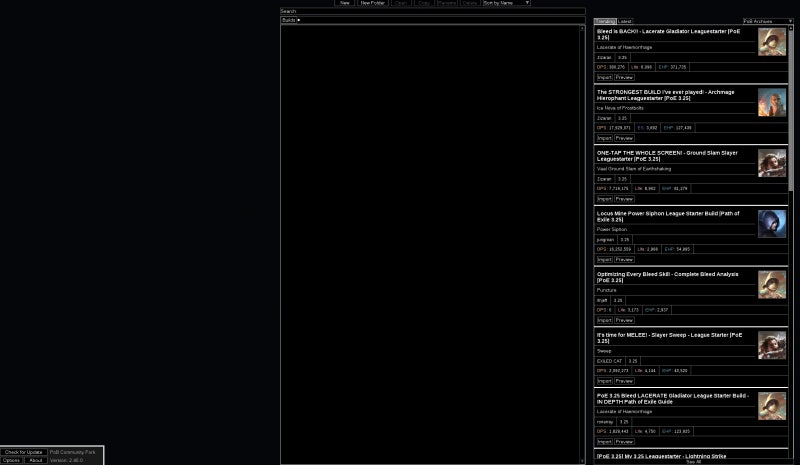
Task: Preview the Archmage Hierophant Leaguestarter build
Action: (624, 138)
